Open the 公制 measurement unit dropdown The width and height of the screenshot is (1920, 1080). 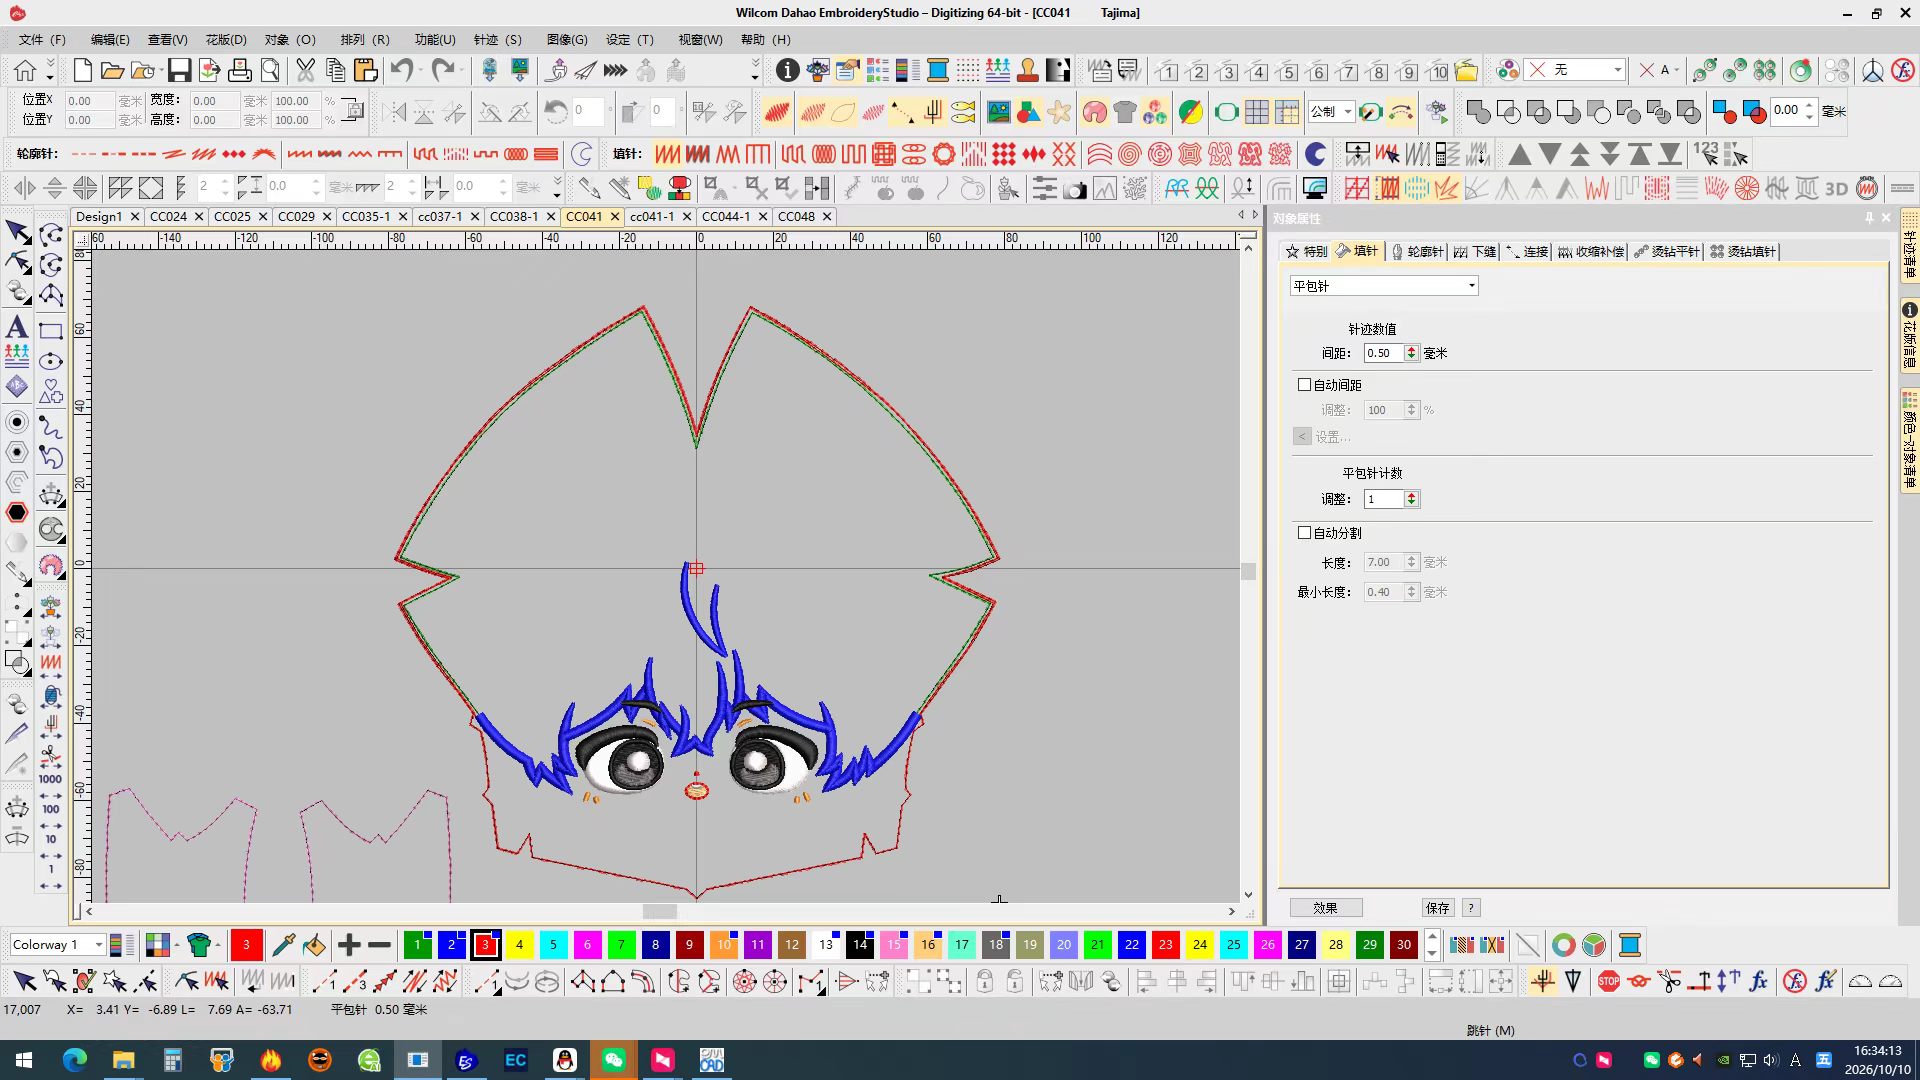[x=1332, y=111]
